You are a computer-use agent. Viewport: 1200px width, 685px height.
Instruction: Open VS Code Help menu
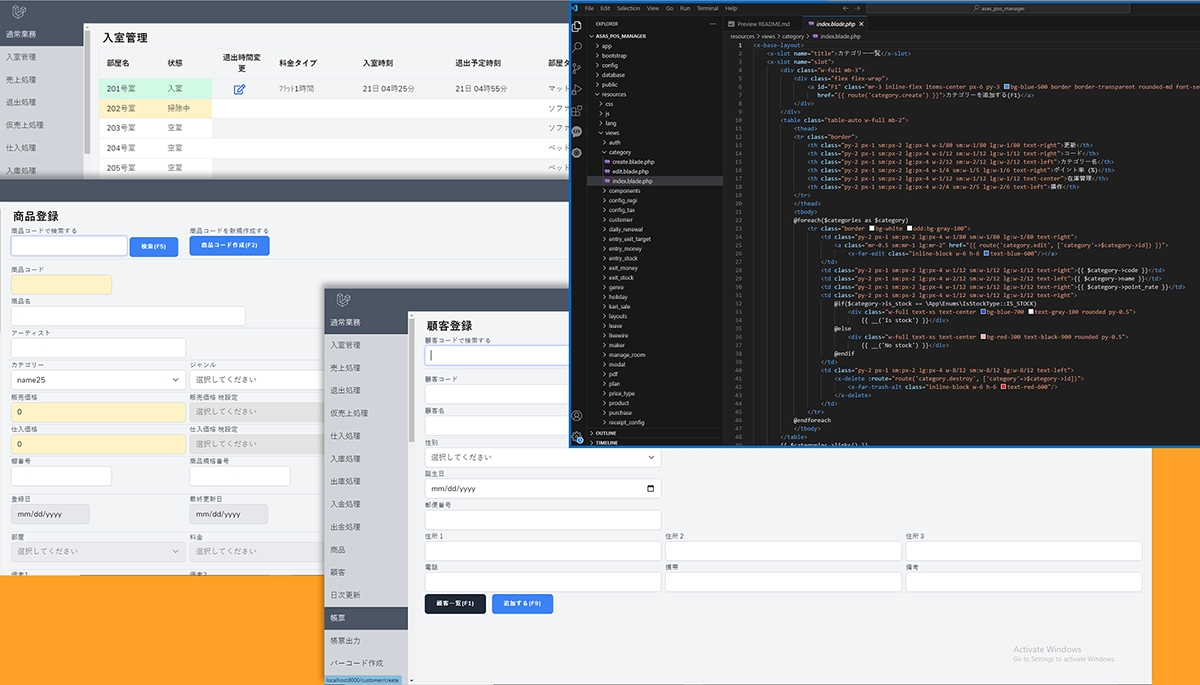click(x=732, y=8)
